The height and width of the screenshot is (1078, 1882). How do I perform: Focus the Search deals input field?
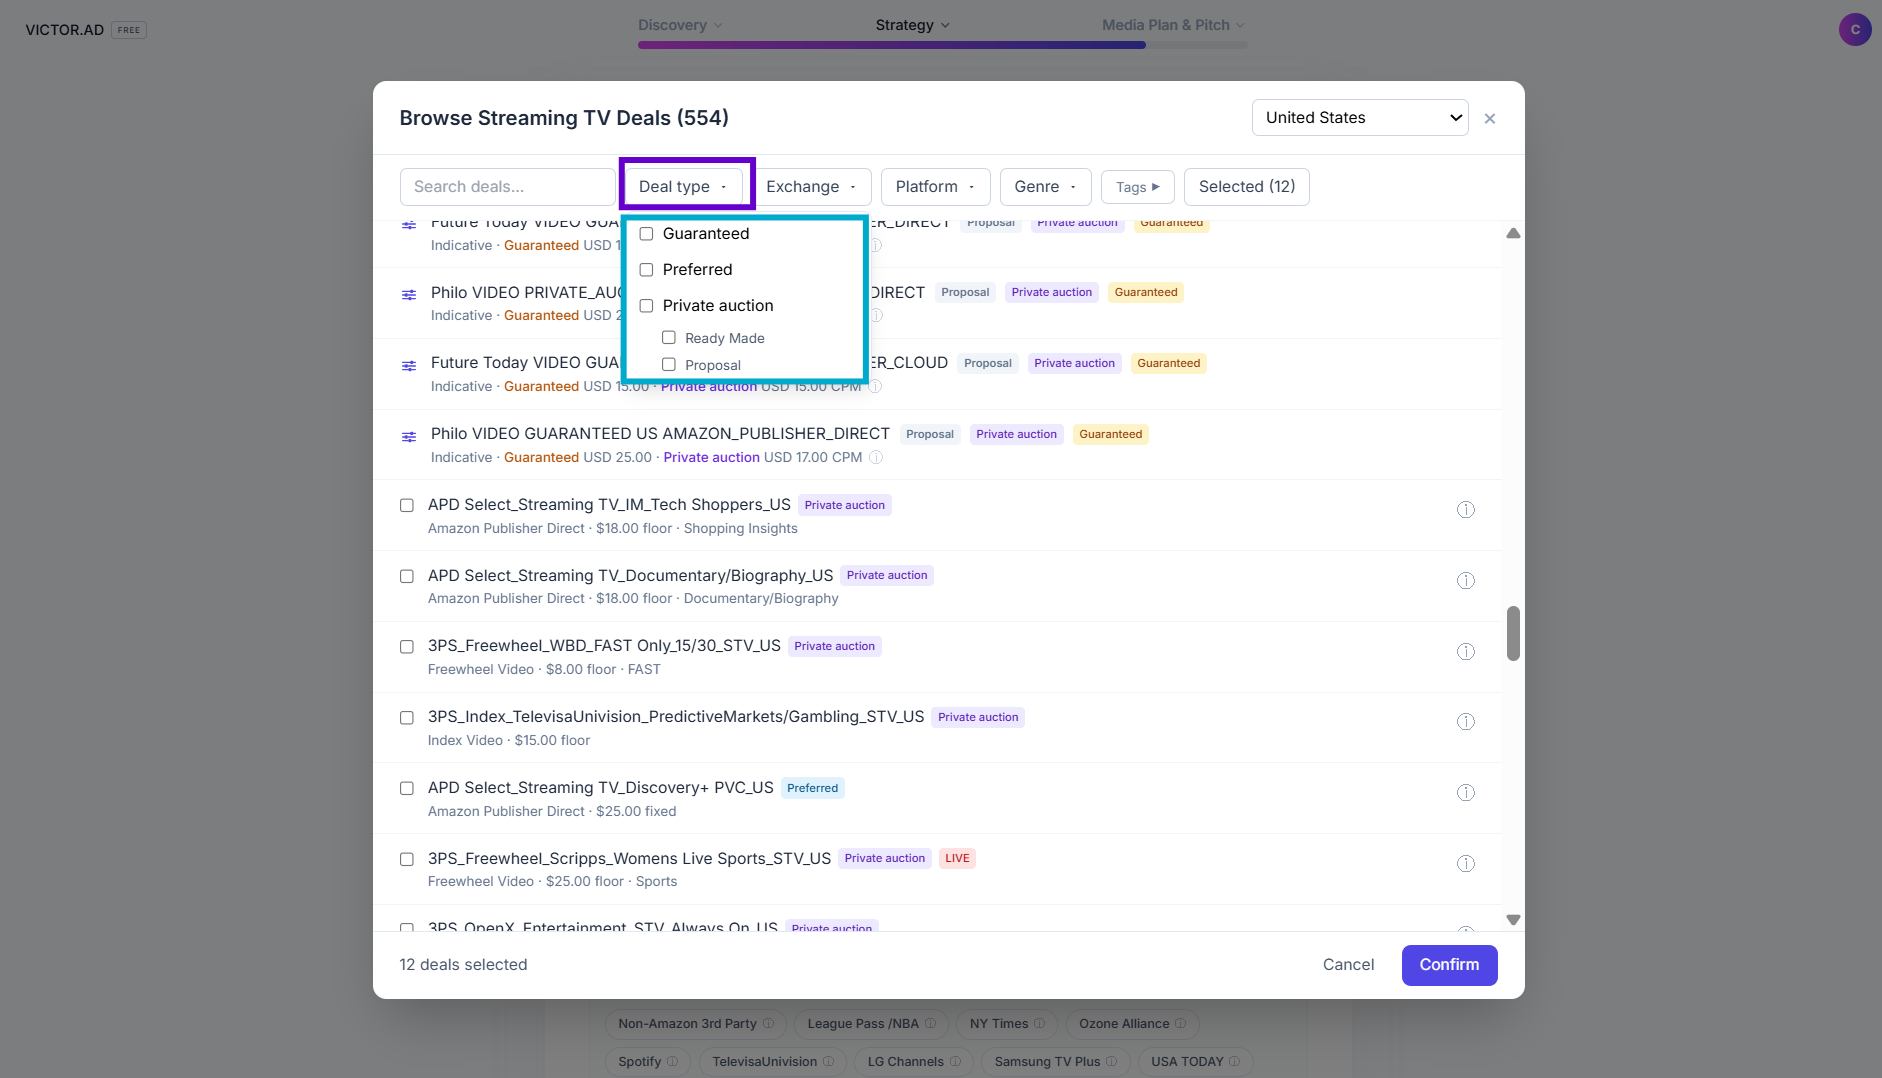[x=507, y=187]
